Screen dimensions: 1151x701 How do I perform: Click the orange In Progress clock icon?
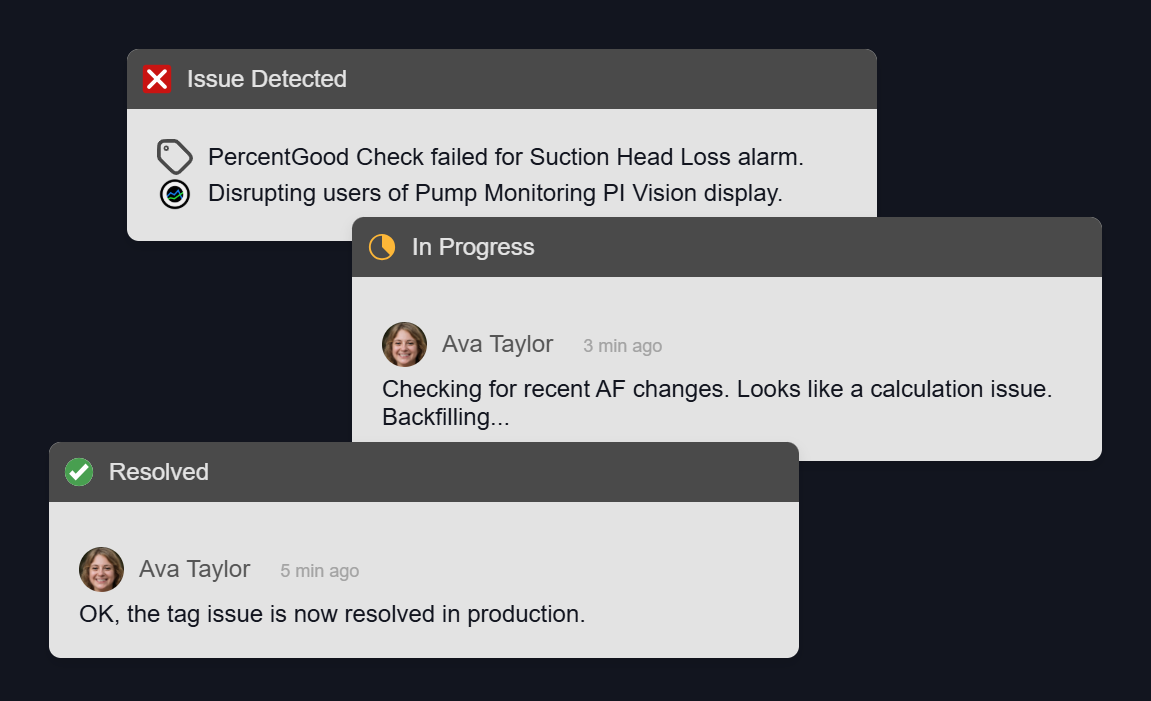(x=382, y=247)
